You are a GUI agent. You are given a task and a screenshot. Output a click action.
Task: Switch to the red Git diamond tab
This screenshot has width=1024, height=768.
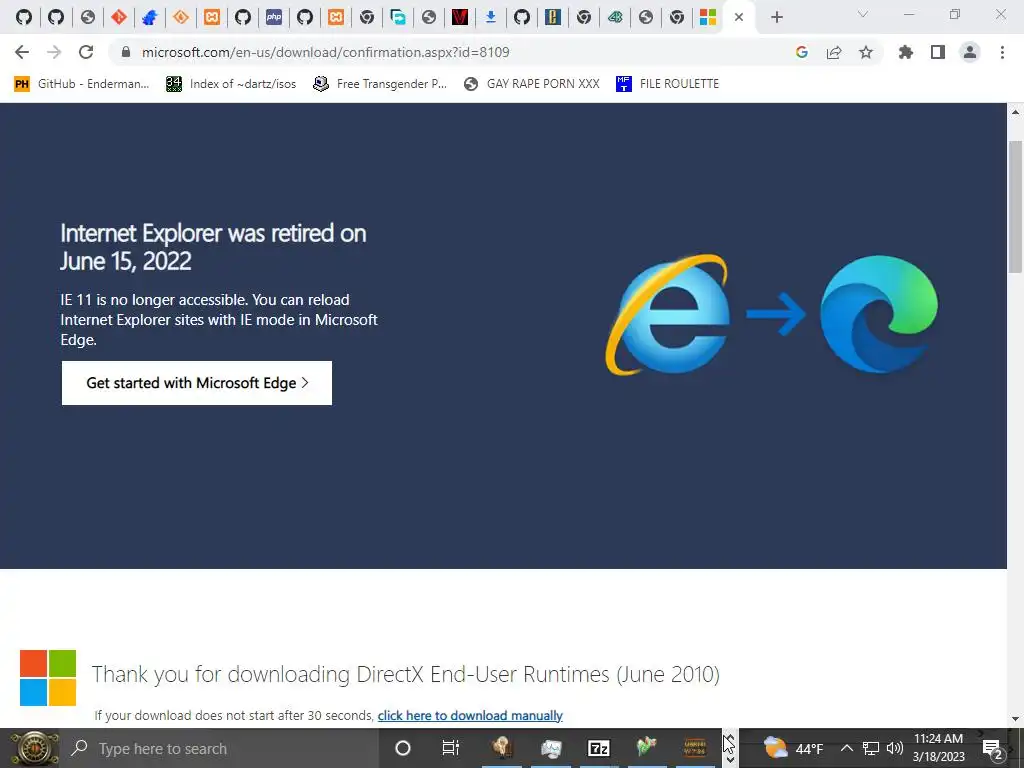pos(119,18)
